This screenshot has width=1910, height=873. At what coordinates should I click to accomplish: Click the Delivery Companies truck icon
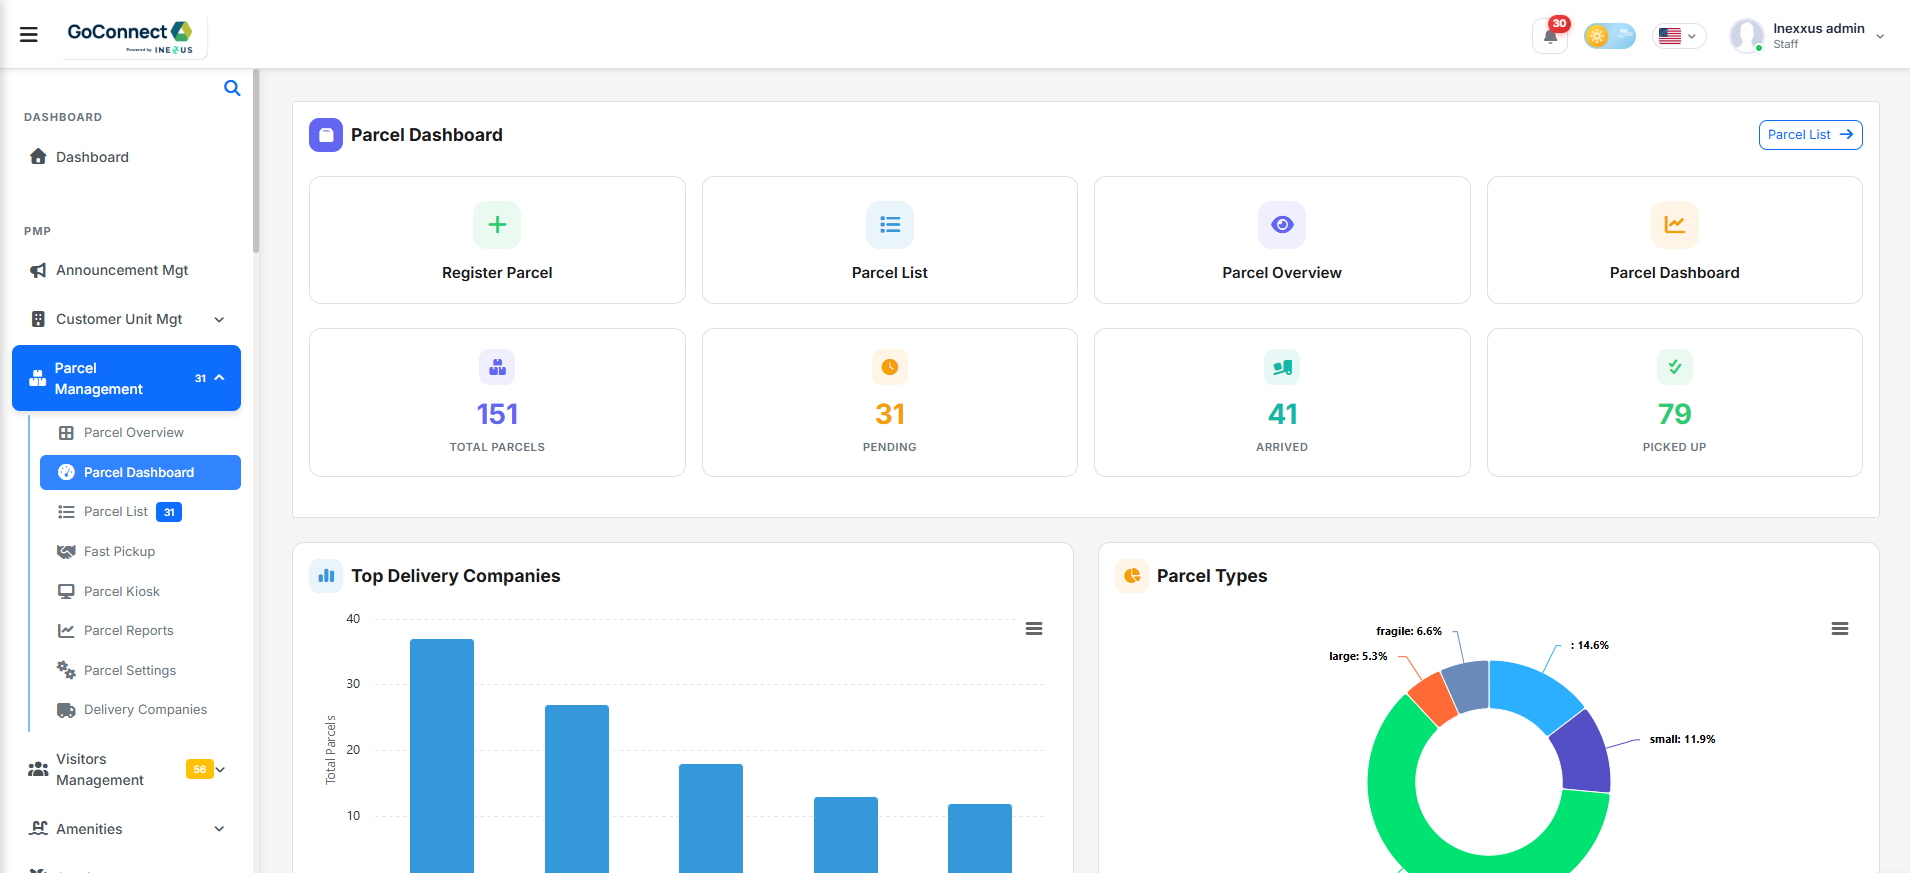coord(66,710)
